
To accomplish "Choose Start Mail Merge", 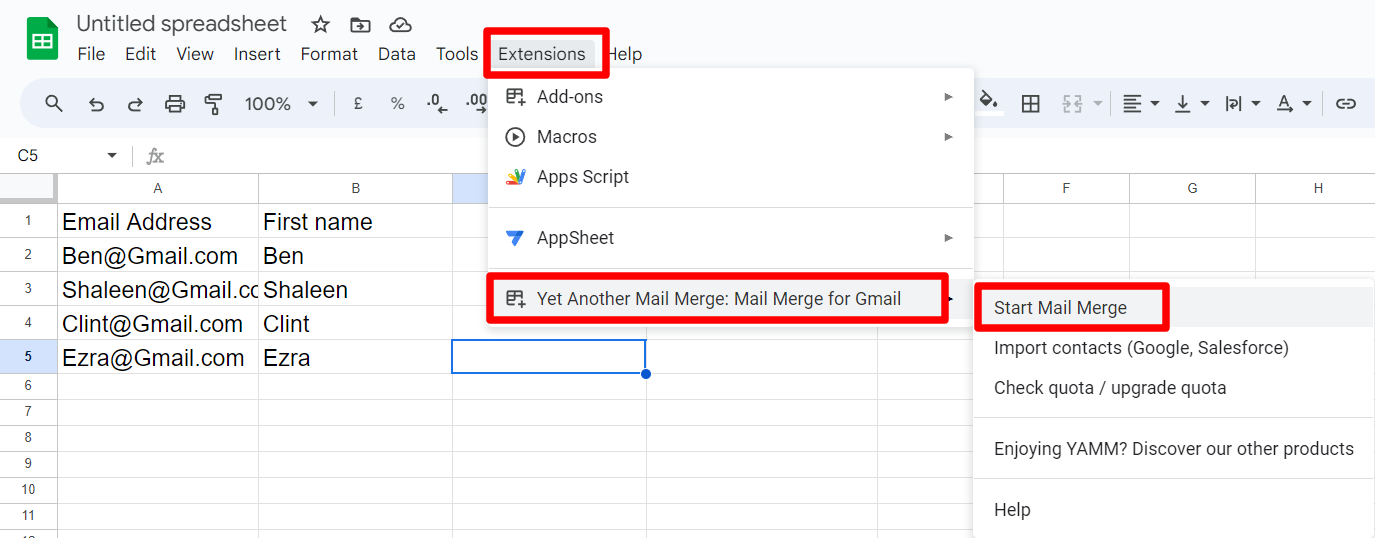I will click(1060, 308).
